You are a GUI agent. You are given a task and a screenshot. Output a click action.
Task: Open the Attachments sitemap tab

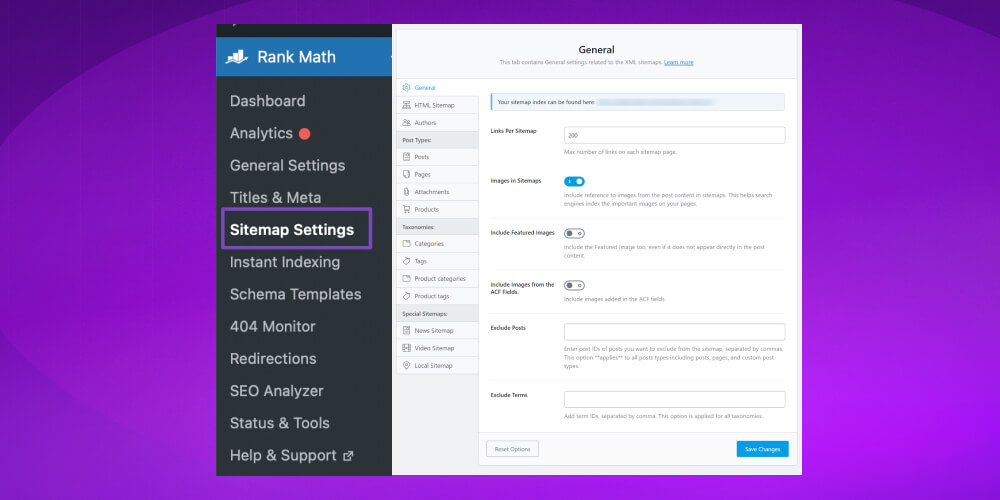[x=437, y=192]
